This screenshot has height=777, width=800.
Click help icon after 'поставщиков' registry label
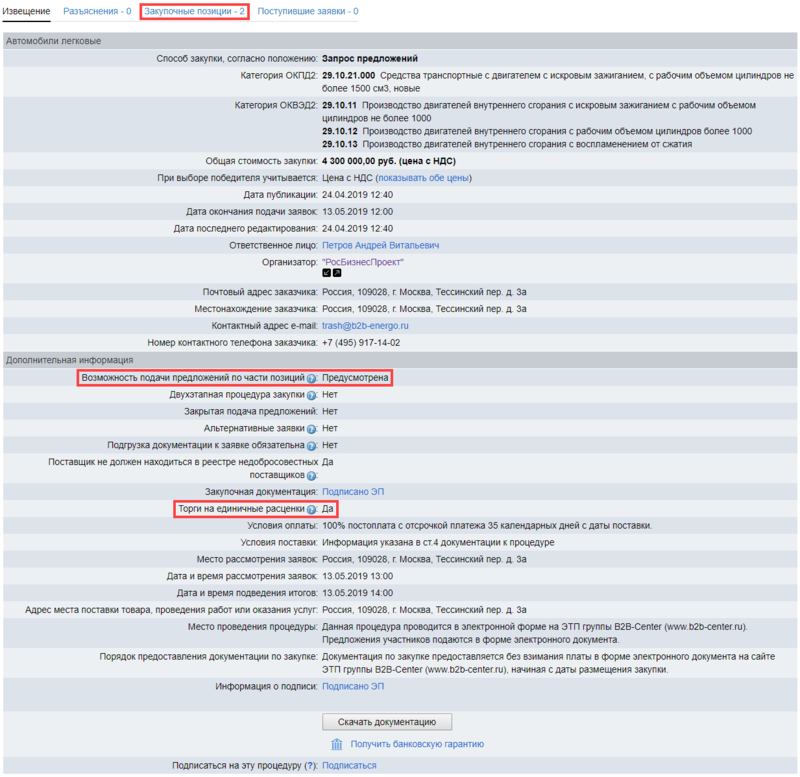(312, 475)
